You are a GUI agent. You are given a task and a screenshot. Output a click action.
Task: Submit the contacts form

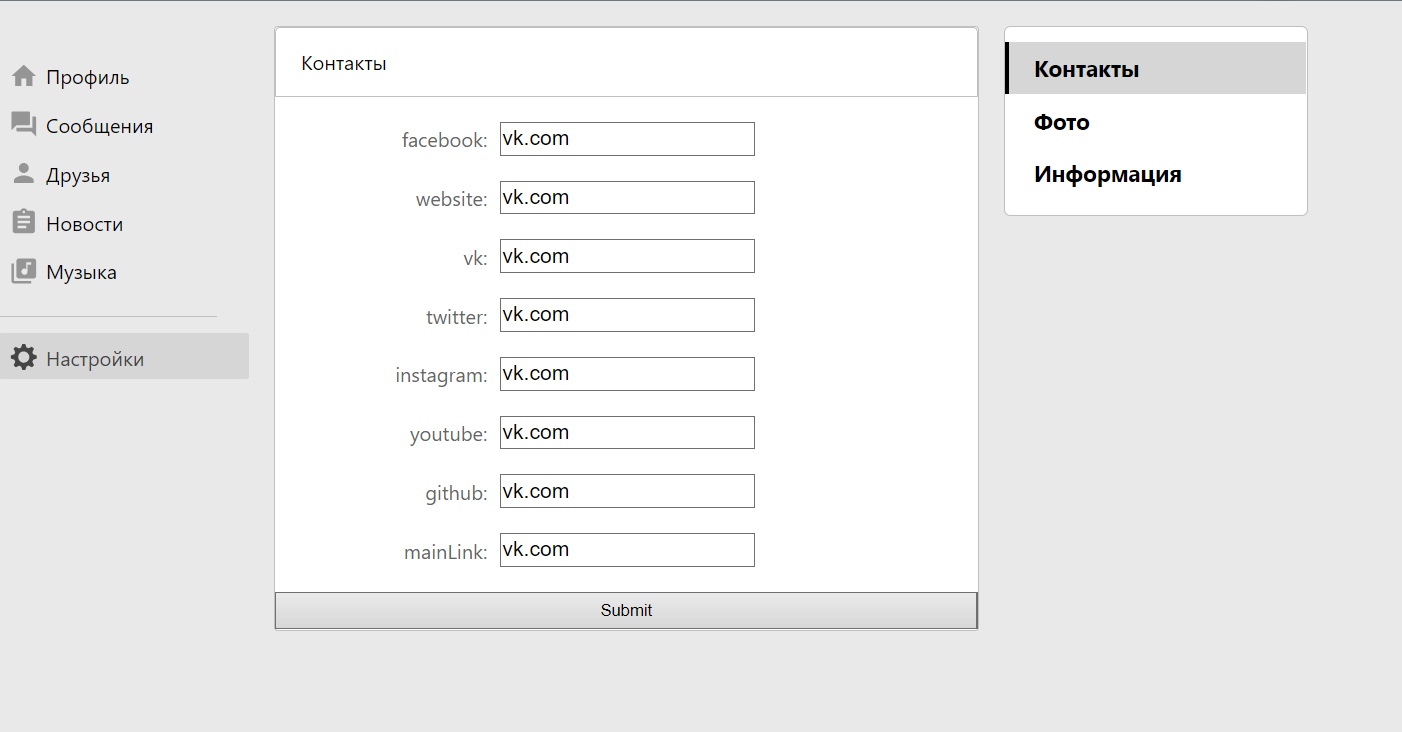click(x=626, y=610)
